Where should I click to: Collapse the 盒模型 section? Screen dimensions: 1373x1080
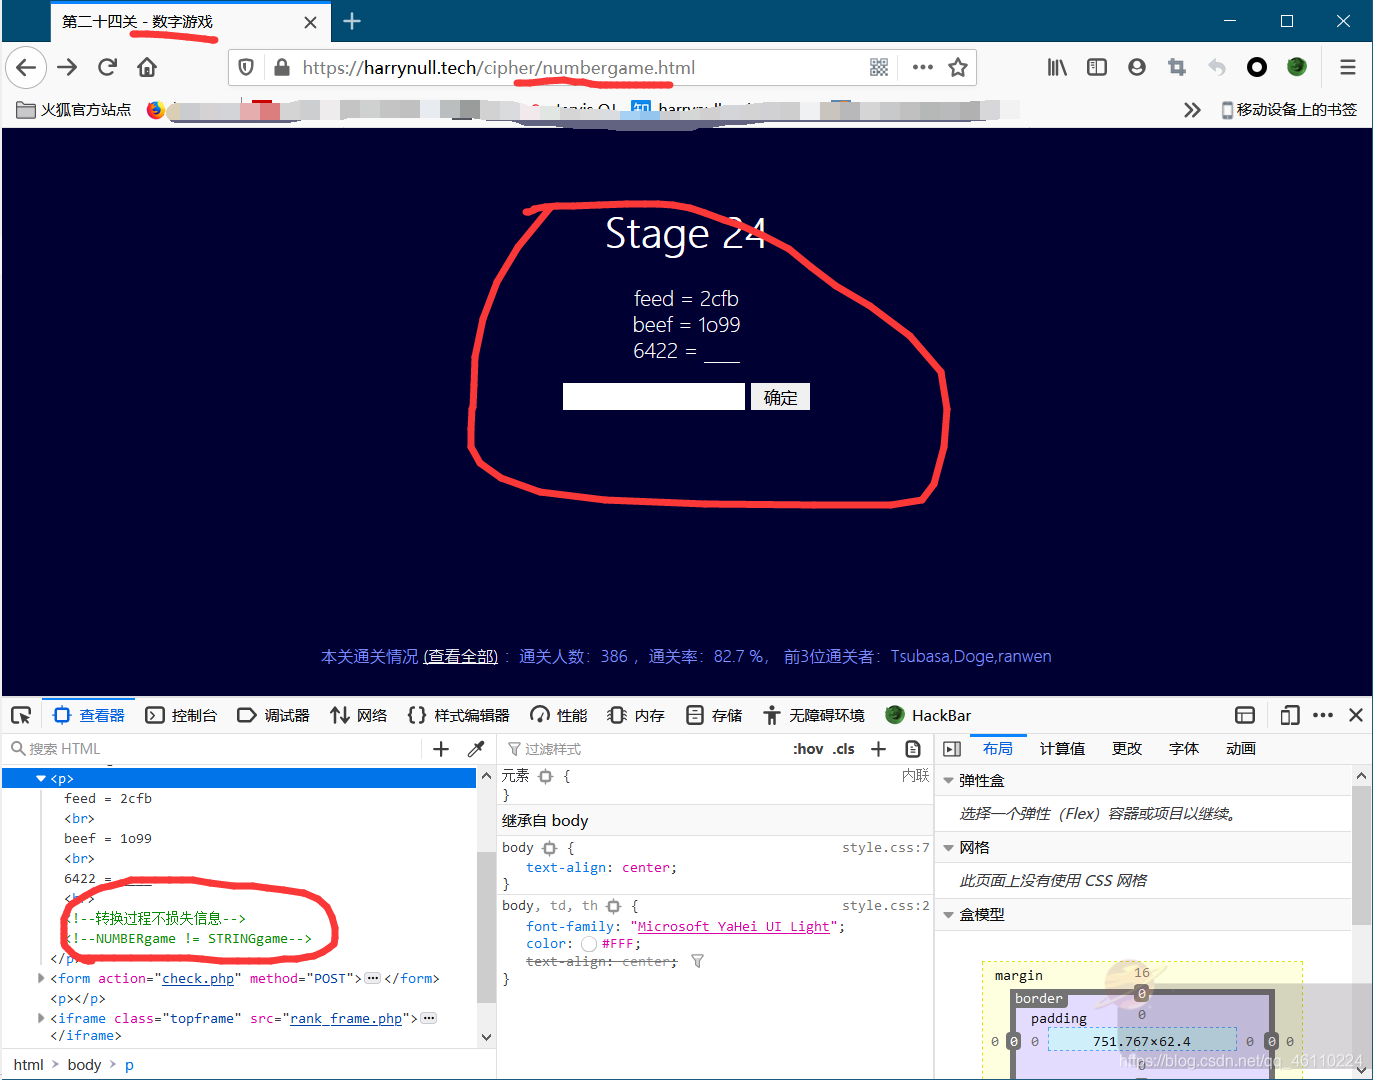point(948,915)
